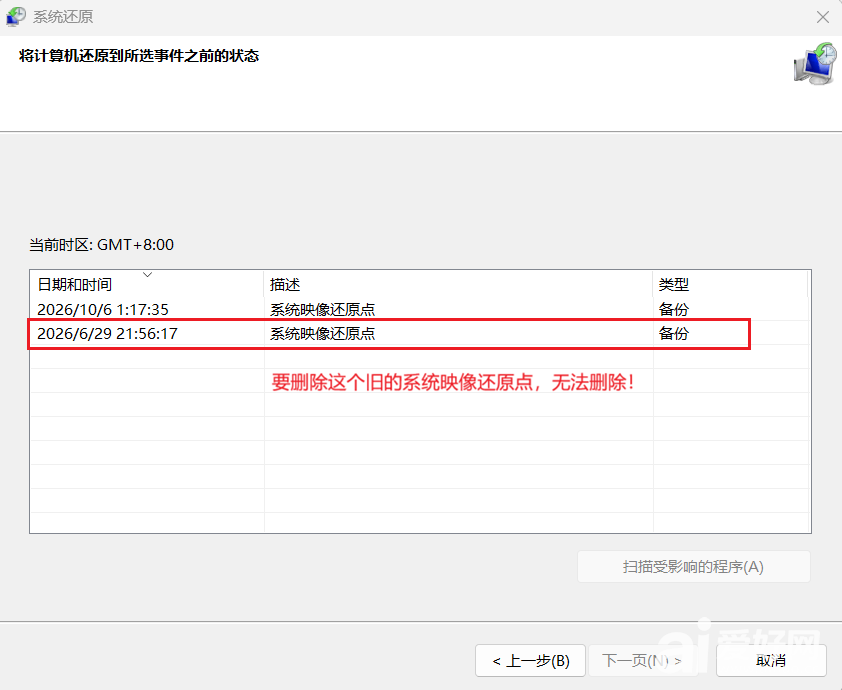This screenshot has height=690, width=842.
Task: Cancel with the 取消 button
Action: click(x=771, y=660)
